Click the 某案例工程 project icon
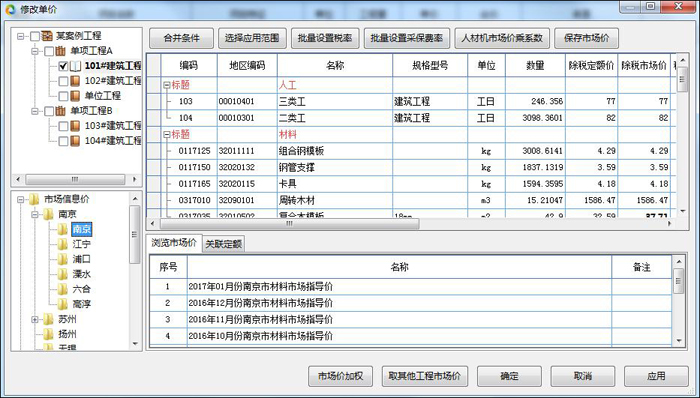The height and width of the screenshot is (398, 700). pos(47,36)
